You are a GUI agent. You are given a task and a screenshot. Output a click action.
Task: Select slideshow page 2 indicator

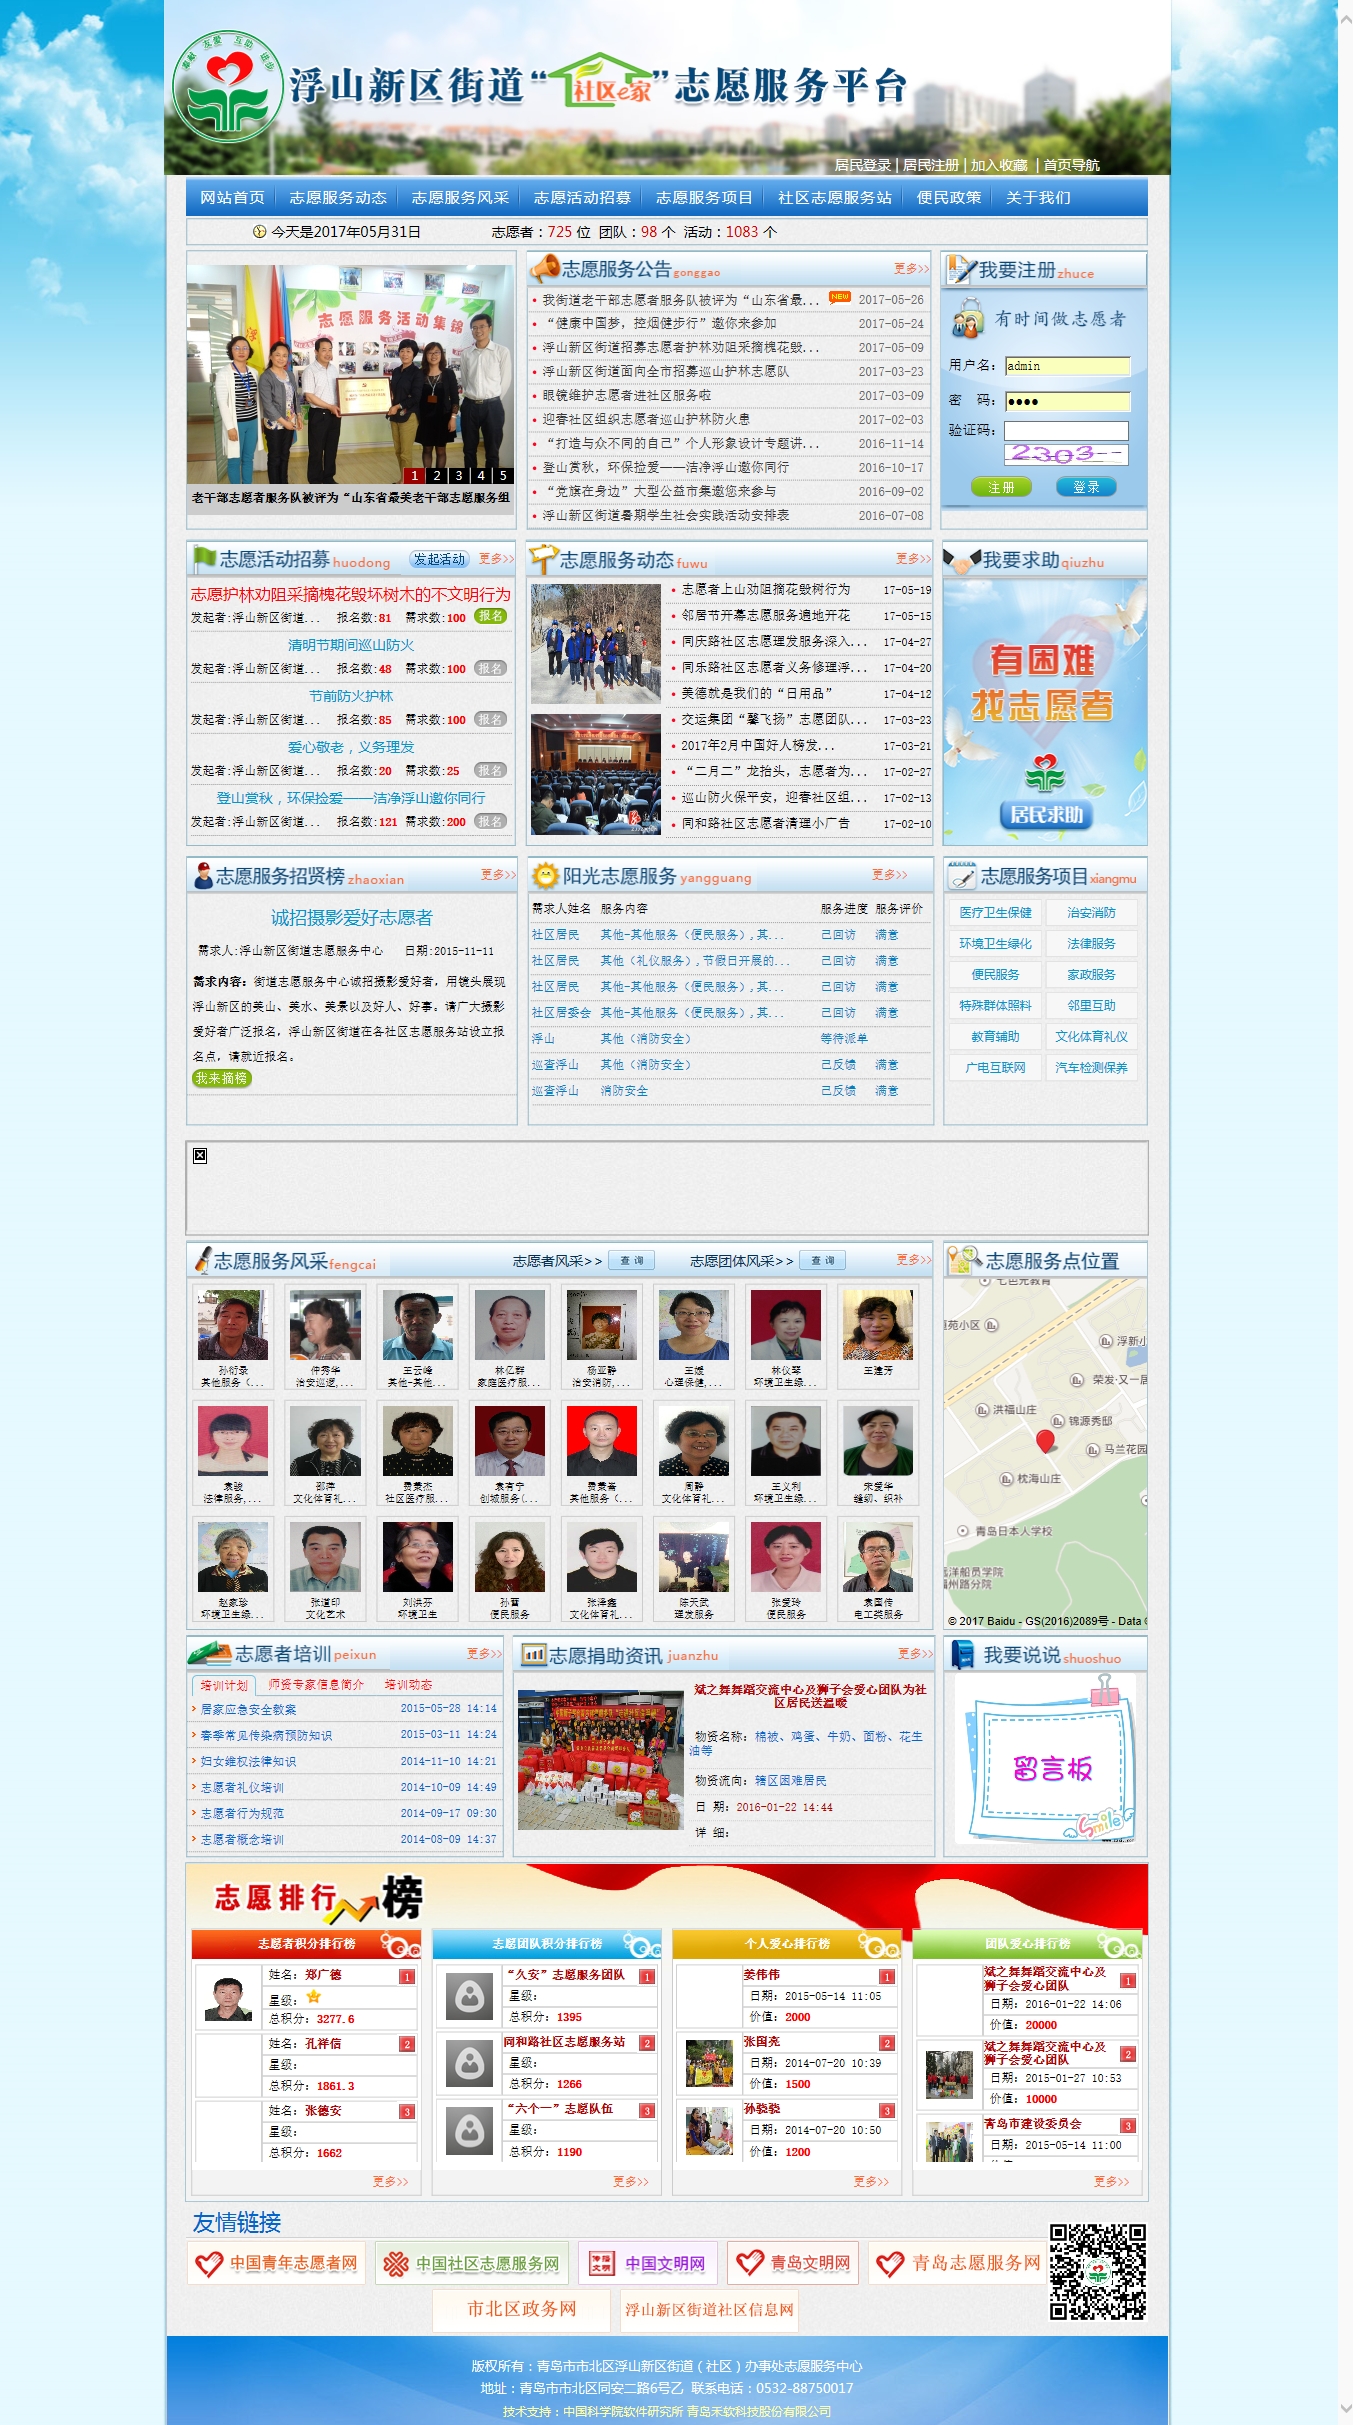(x=437, y=476)
